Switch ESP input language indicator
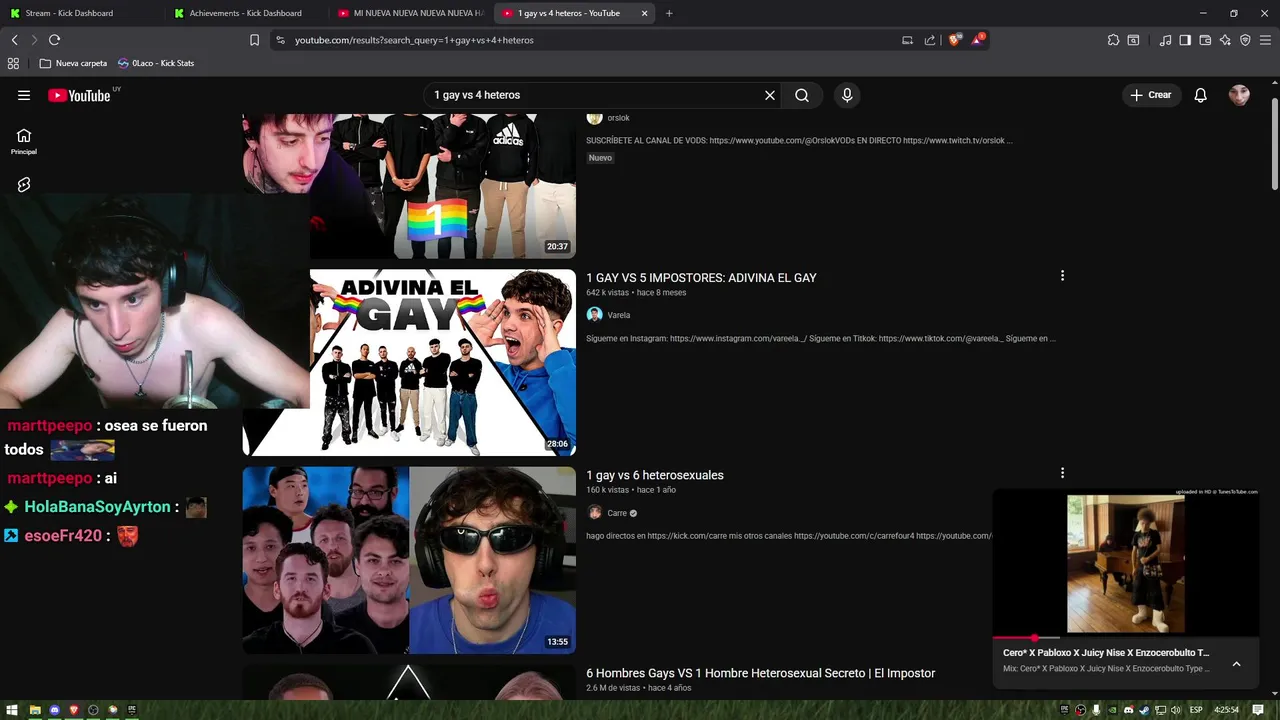This screenshot has width=1280, height=720. pyautogui.click(x=1196, y=710)
